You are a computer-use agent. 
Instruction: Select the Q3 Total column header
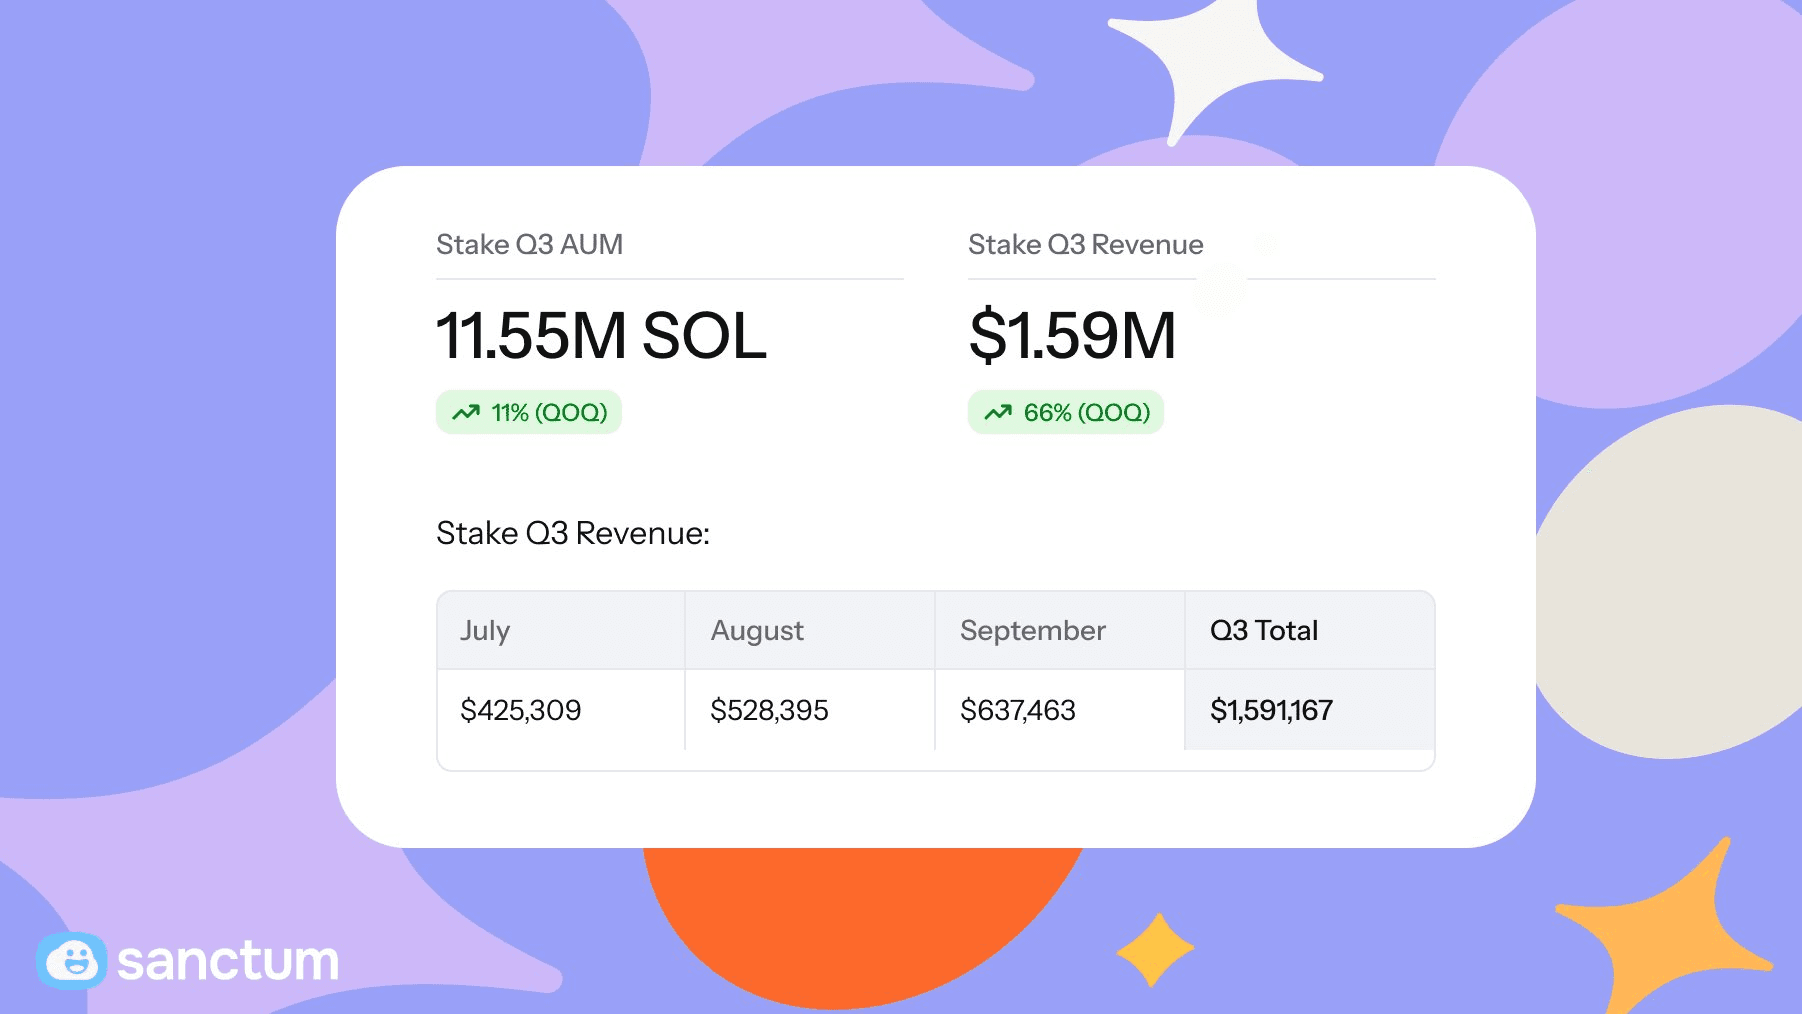[1264, 631]
